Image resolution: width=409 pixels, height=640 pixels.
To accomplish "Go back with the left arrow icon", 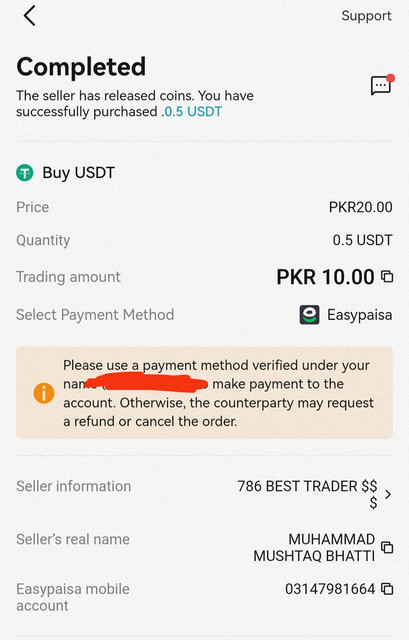I will [x=29, y=16].
